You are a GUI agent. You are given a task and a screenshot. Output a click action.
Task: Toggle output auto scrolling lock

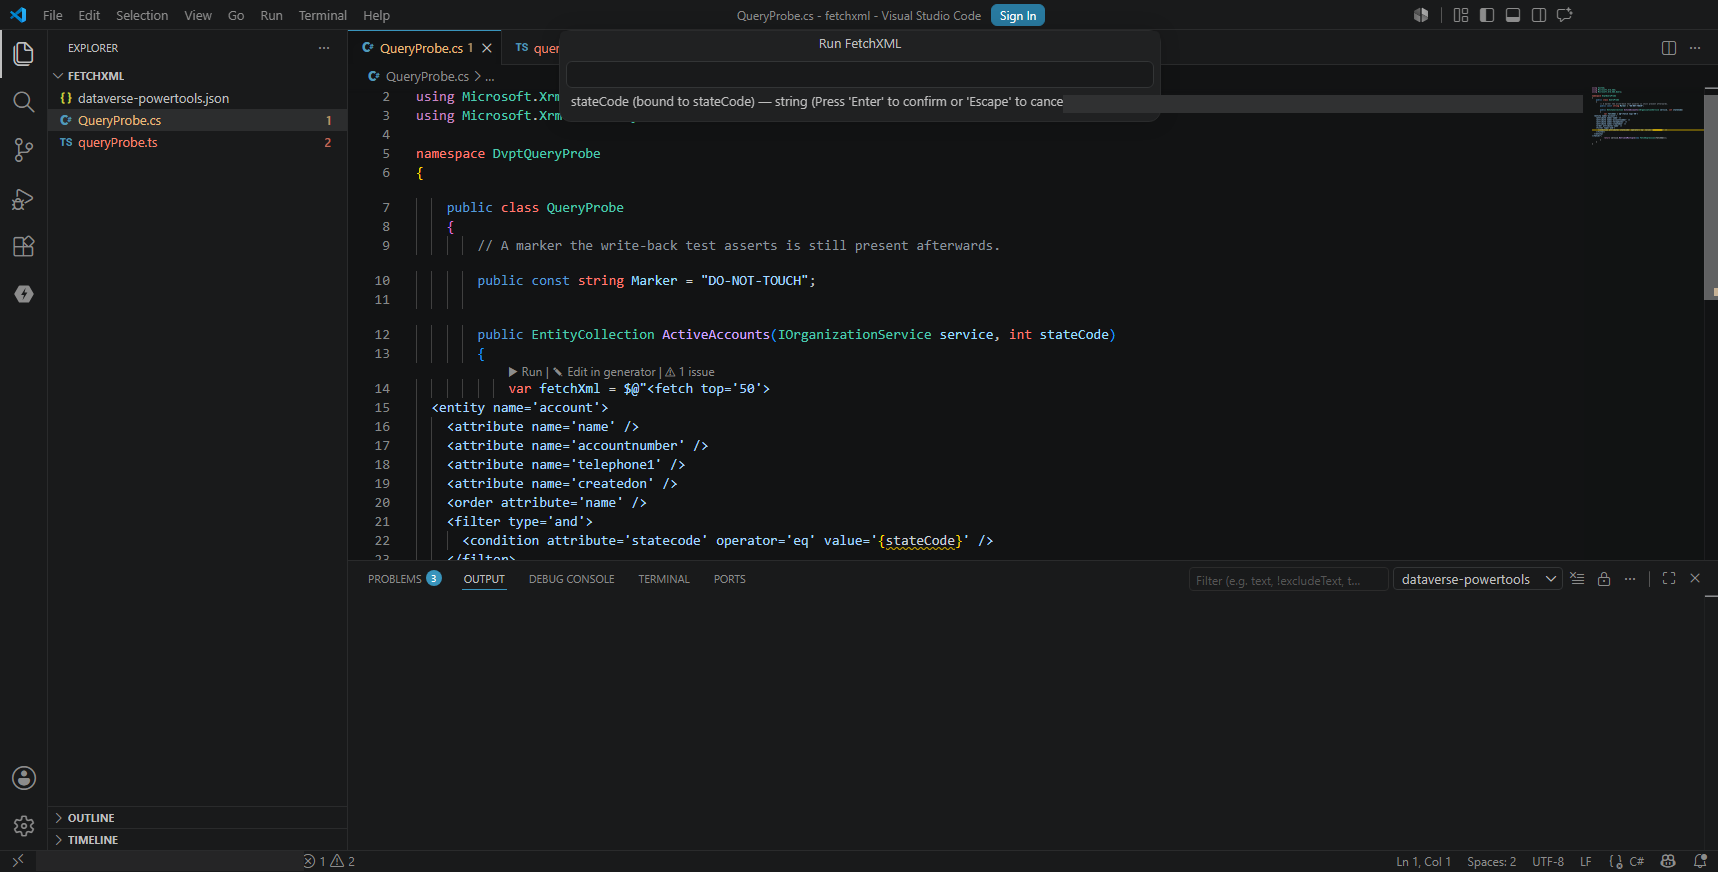1604,579
